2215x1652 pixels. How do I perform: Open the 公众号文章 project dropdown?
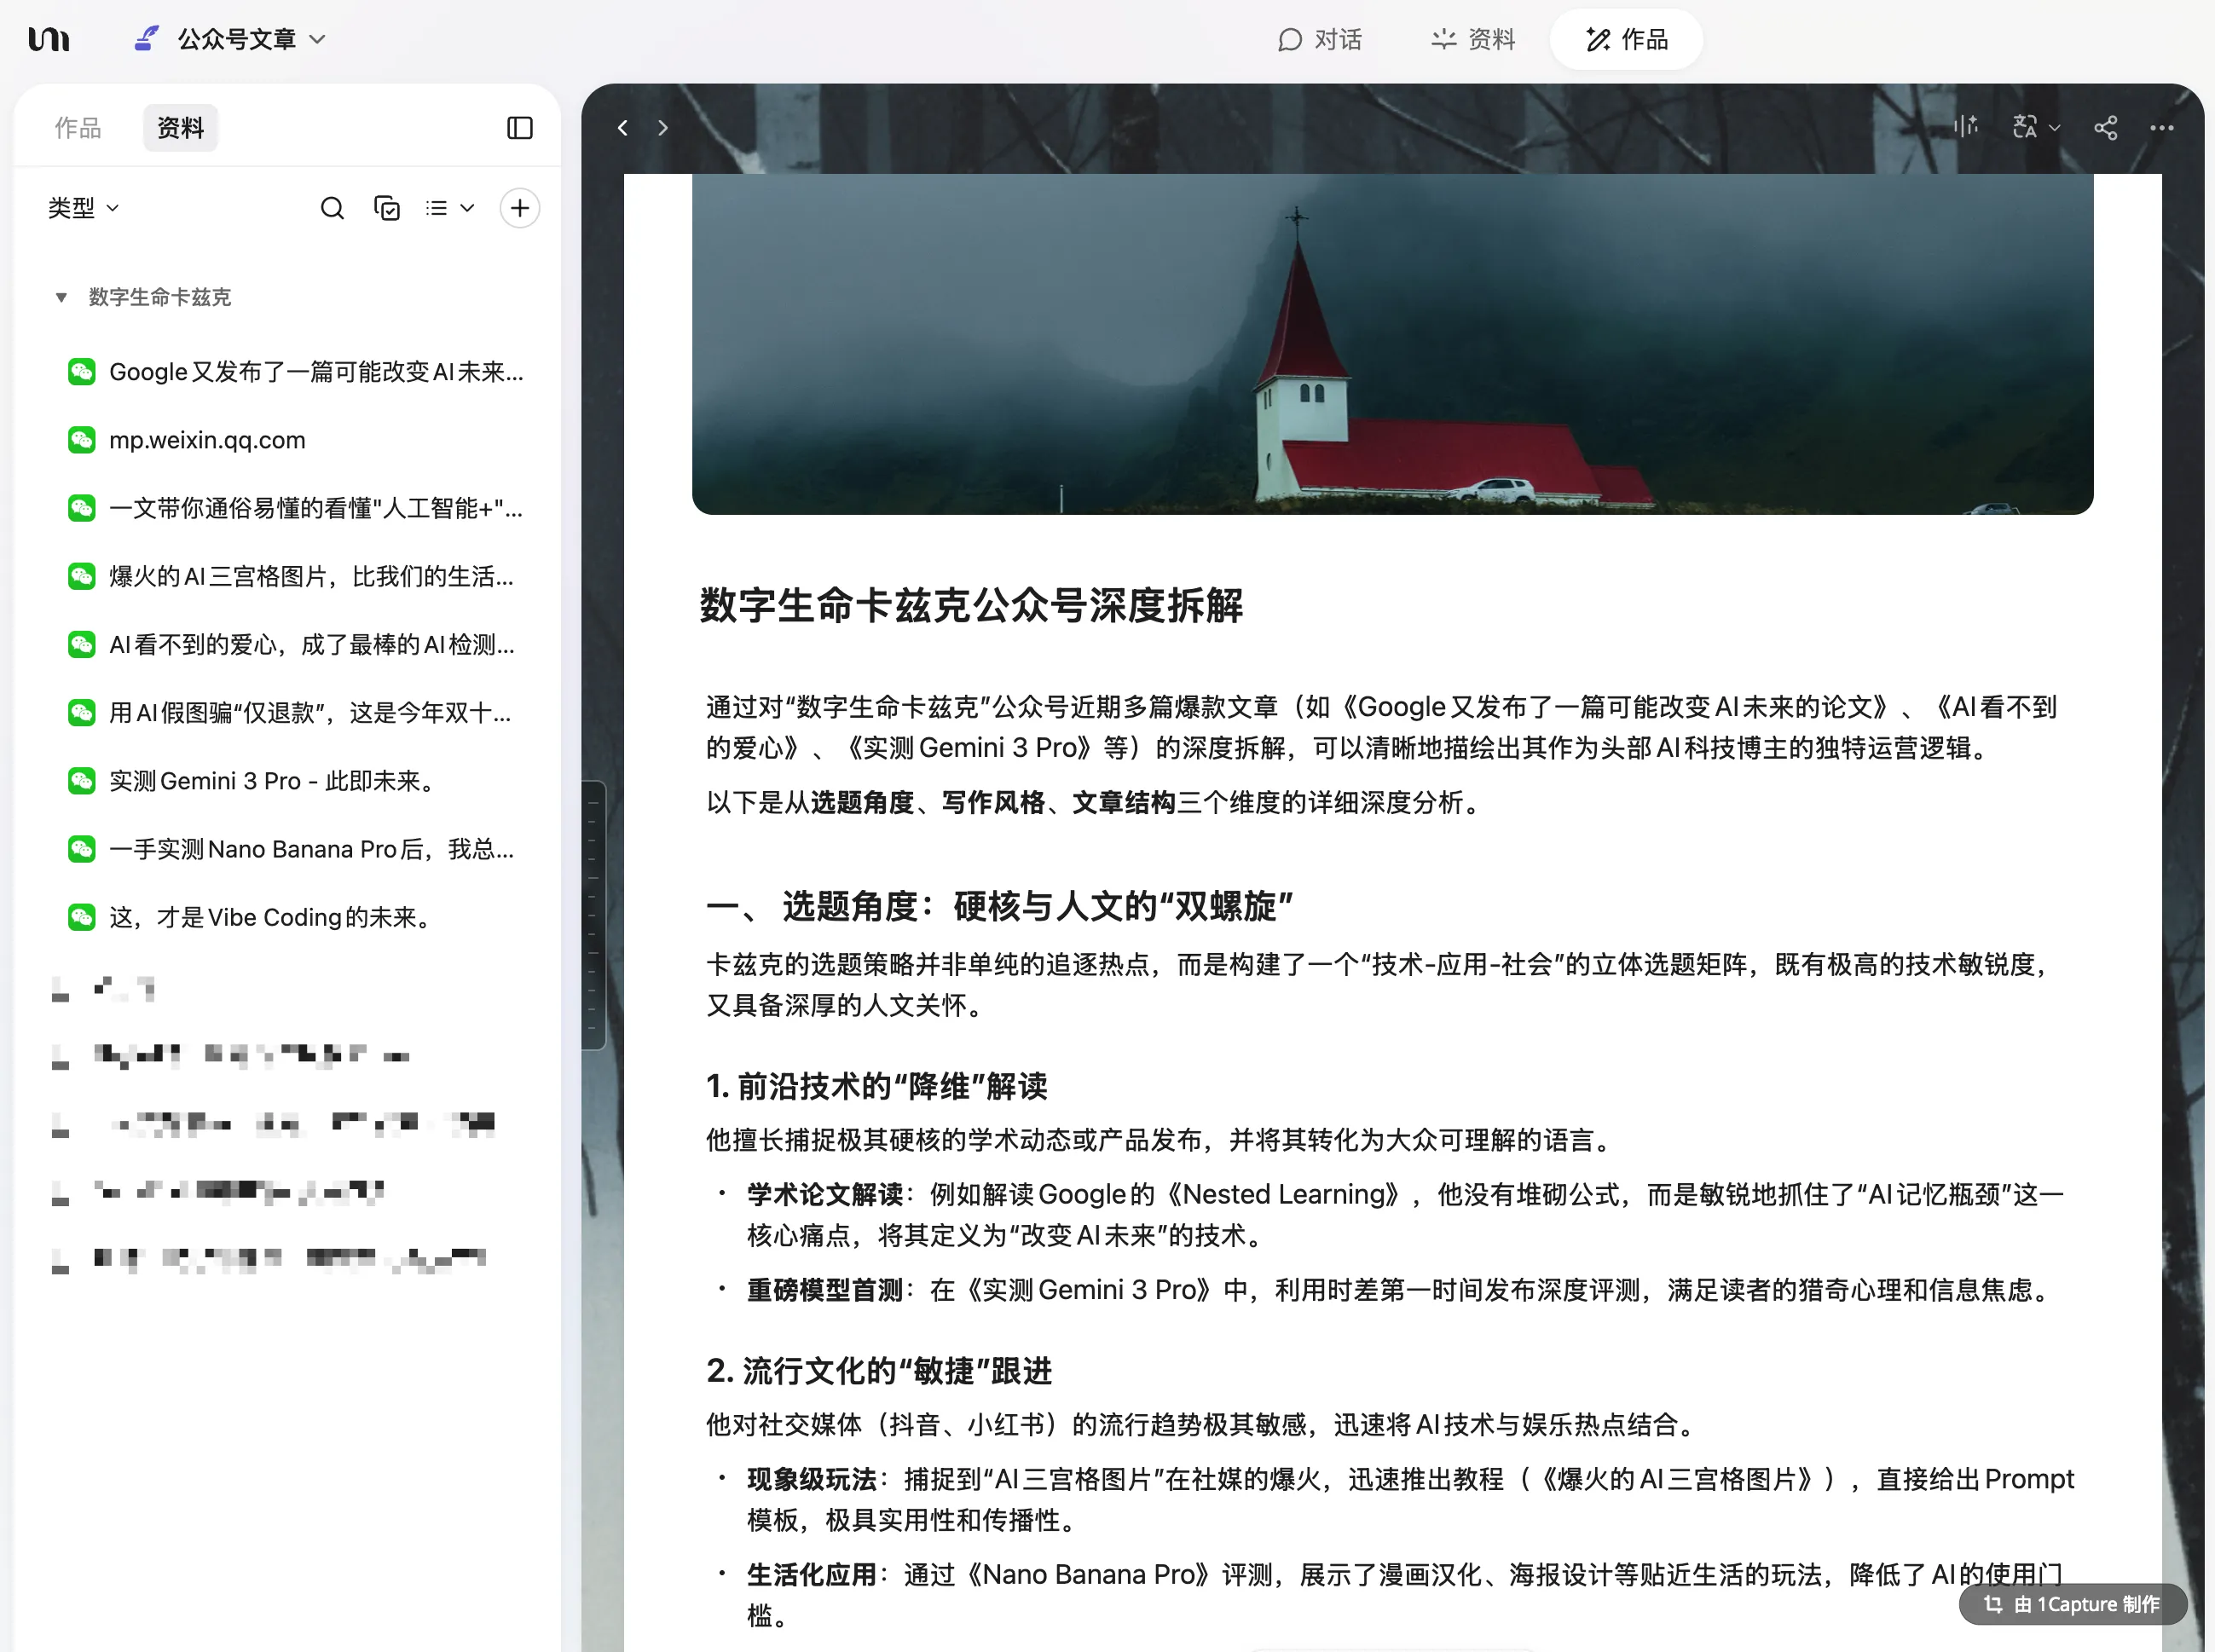(235, 39)
